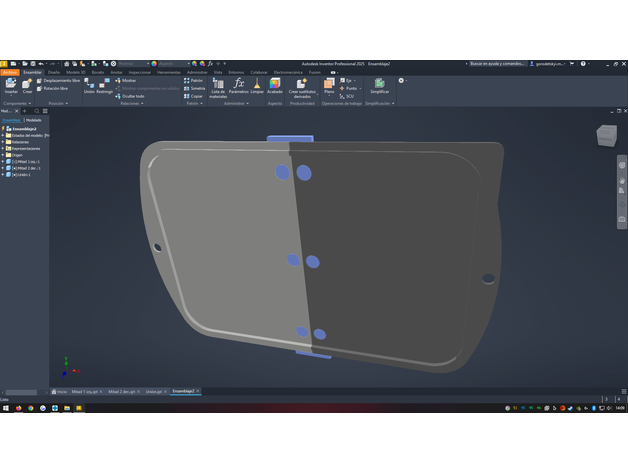Expand Mitad 1 izq component node
This screenshot has height=472, width=628.
4,161
